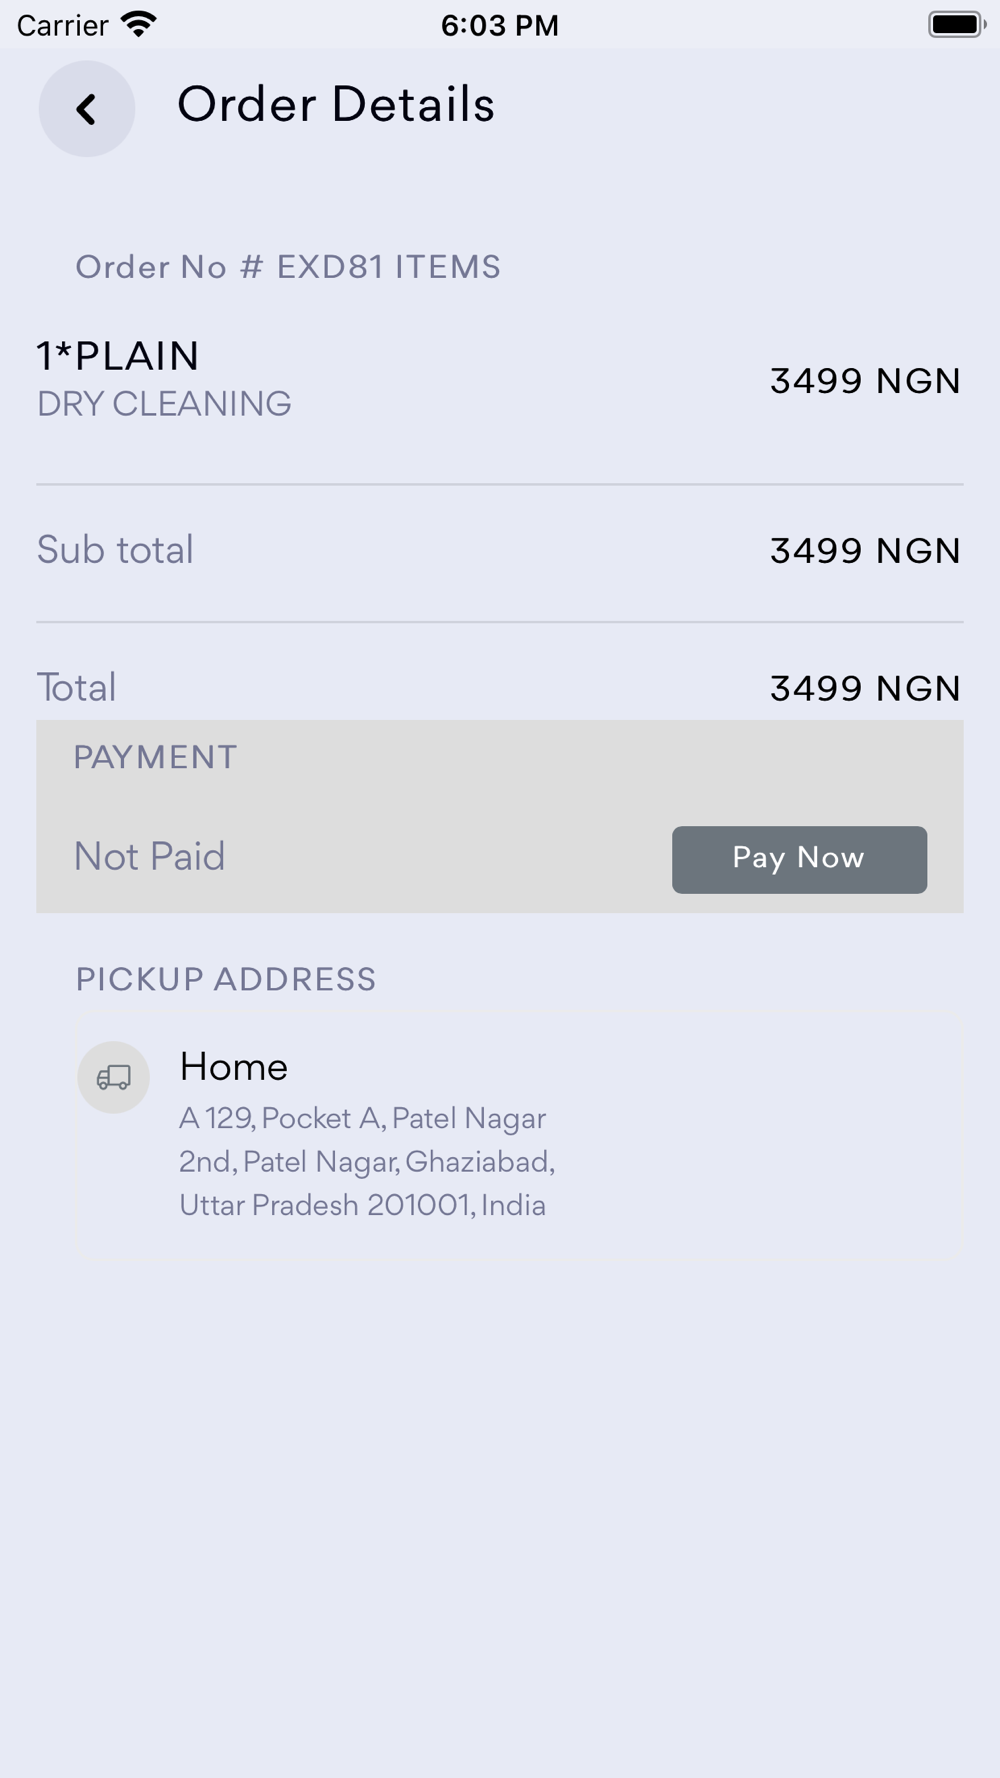Tap the PLAIN item price 3499 NGN
Screen dimensions: 1000x1778
click(x=865, y=381)
